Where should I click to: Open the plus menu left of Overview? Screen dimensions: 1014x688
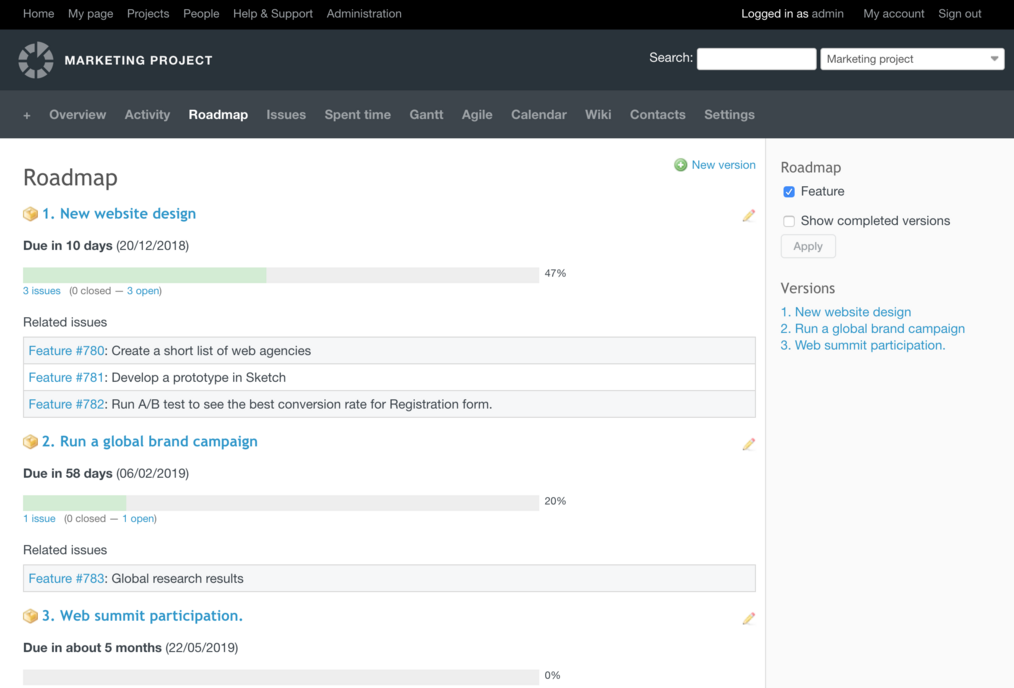(x=27, y=115)
